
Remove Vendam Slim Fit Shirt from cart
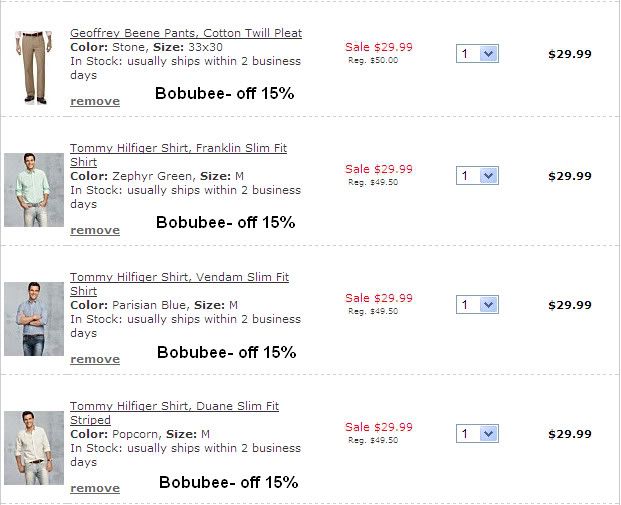coord(95,359)
